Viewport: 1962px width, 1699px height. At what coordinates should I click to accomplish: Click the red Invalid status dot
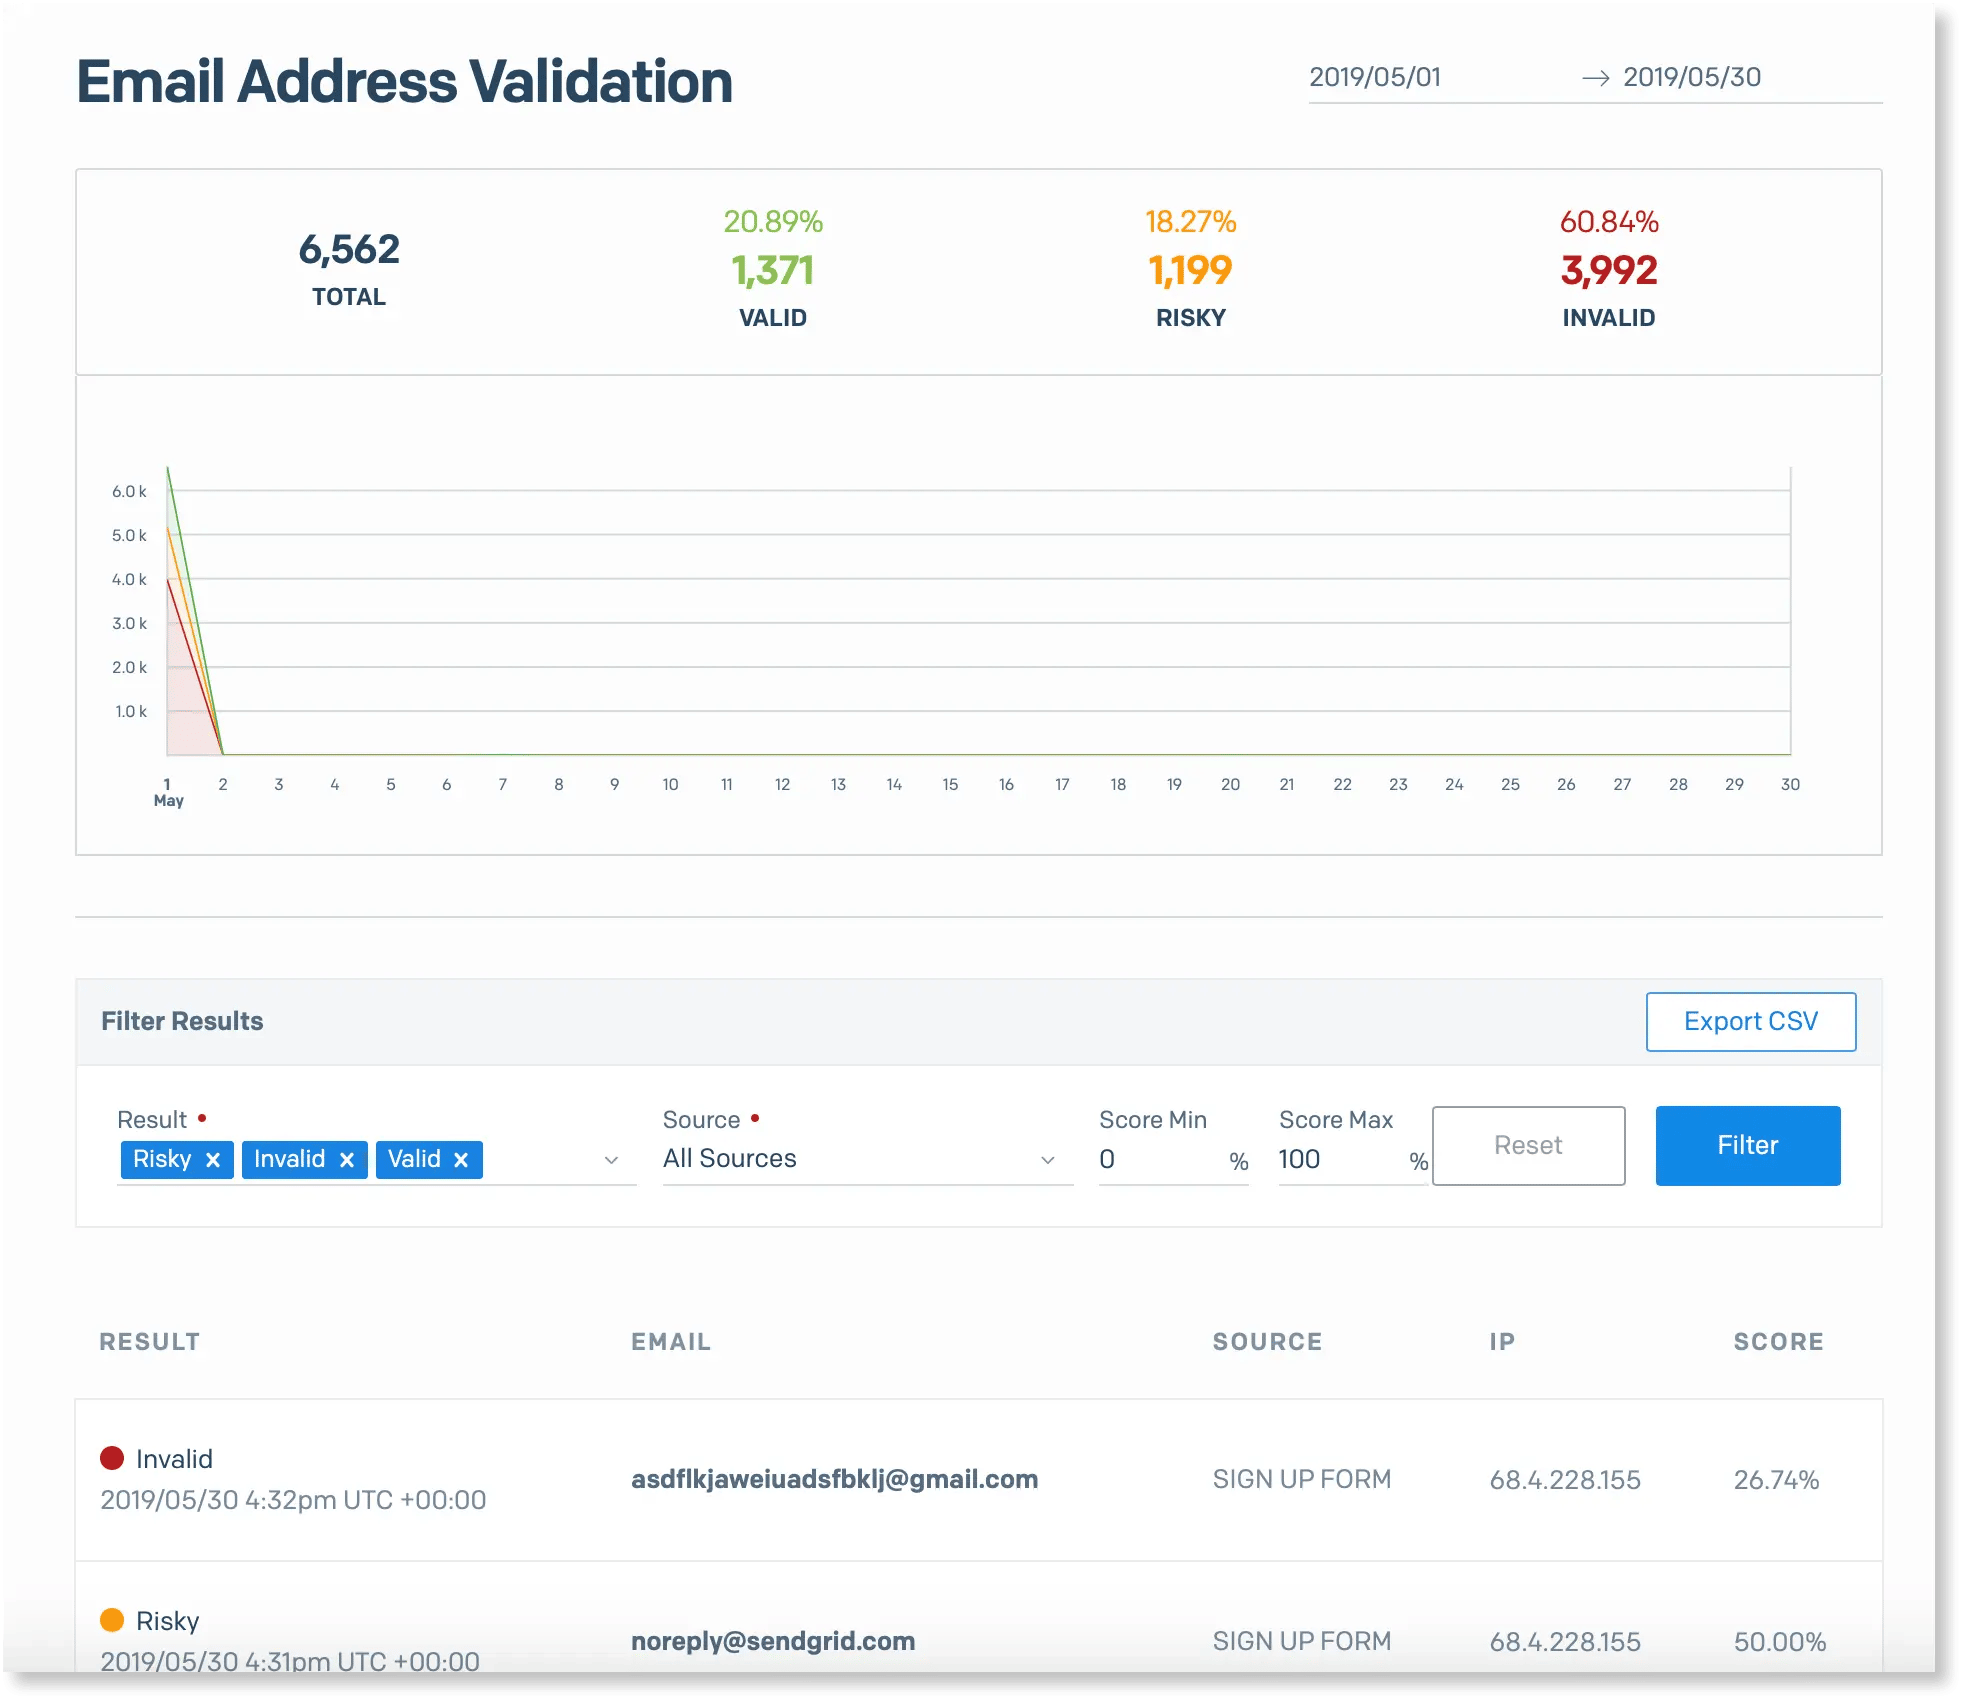113,1457
